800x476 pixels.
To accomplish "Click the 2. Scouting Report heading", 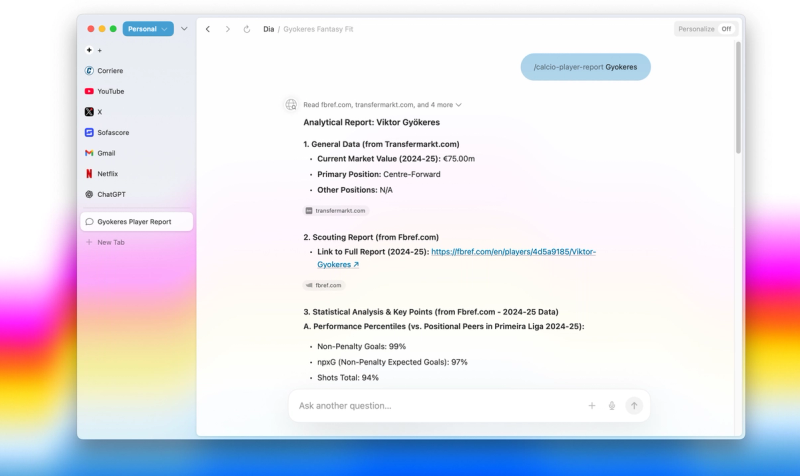I will (x=371, y=237).
